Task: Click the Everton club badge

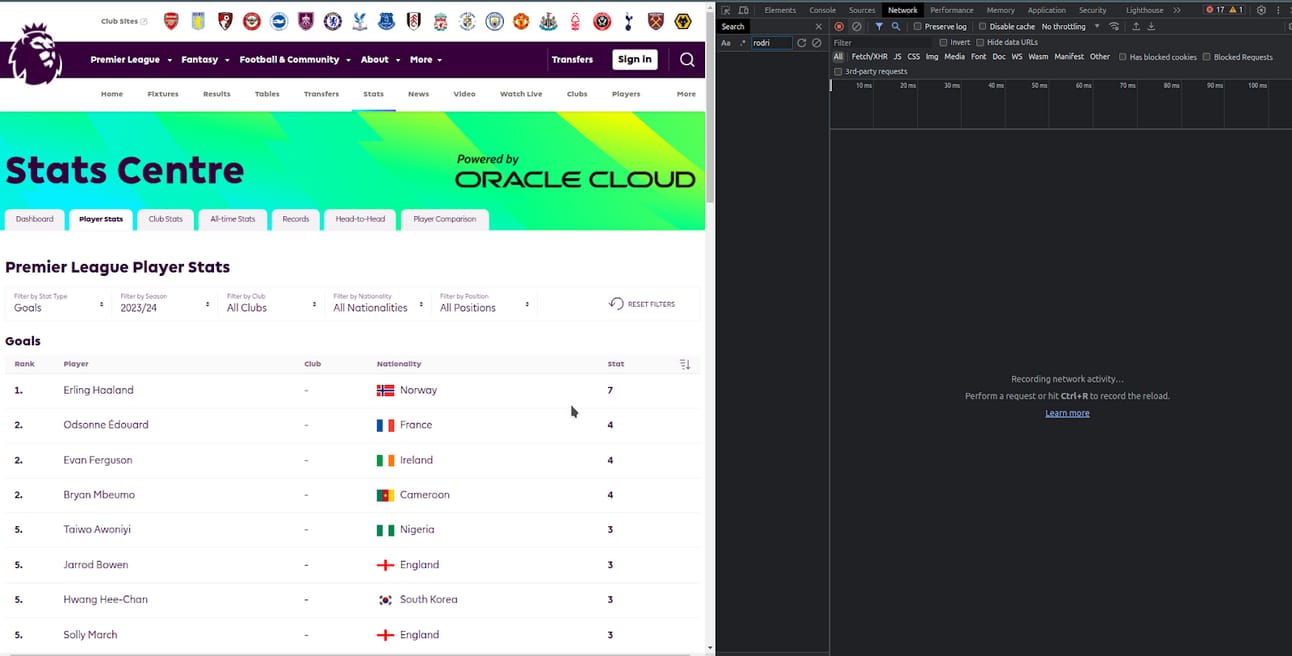Action: click(387, 21)
